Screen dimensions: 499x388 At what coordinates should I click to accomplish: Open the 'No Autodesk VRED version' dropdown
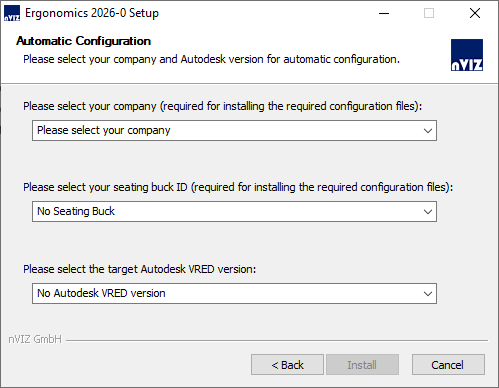234,293
